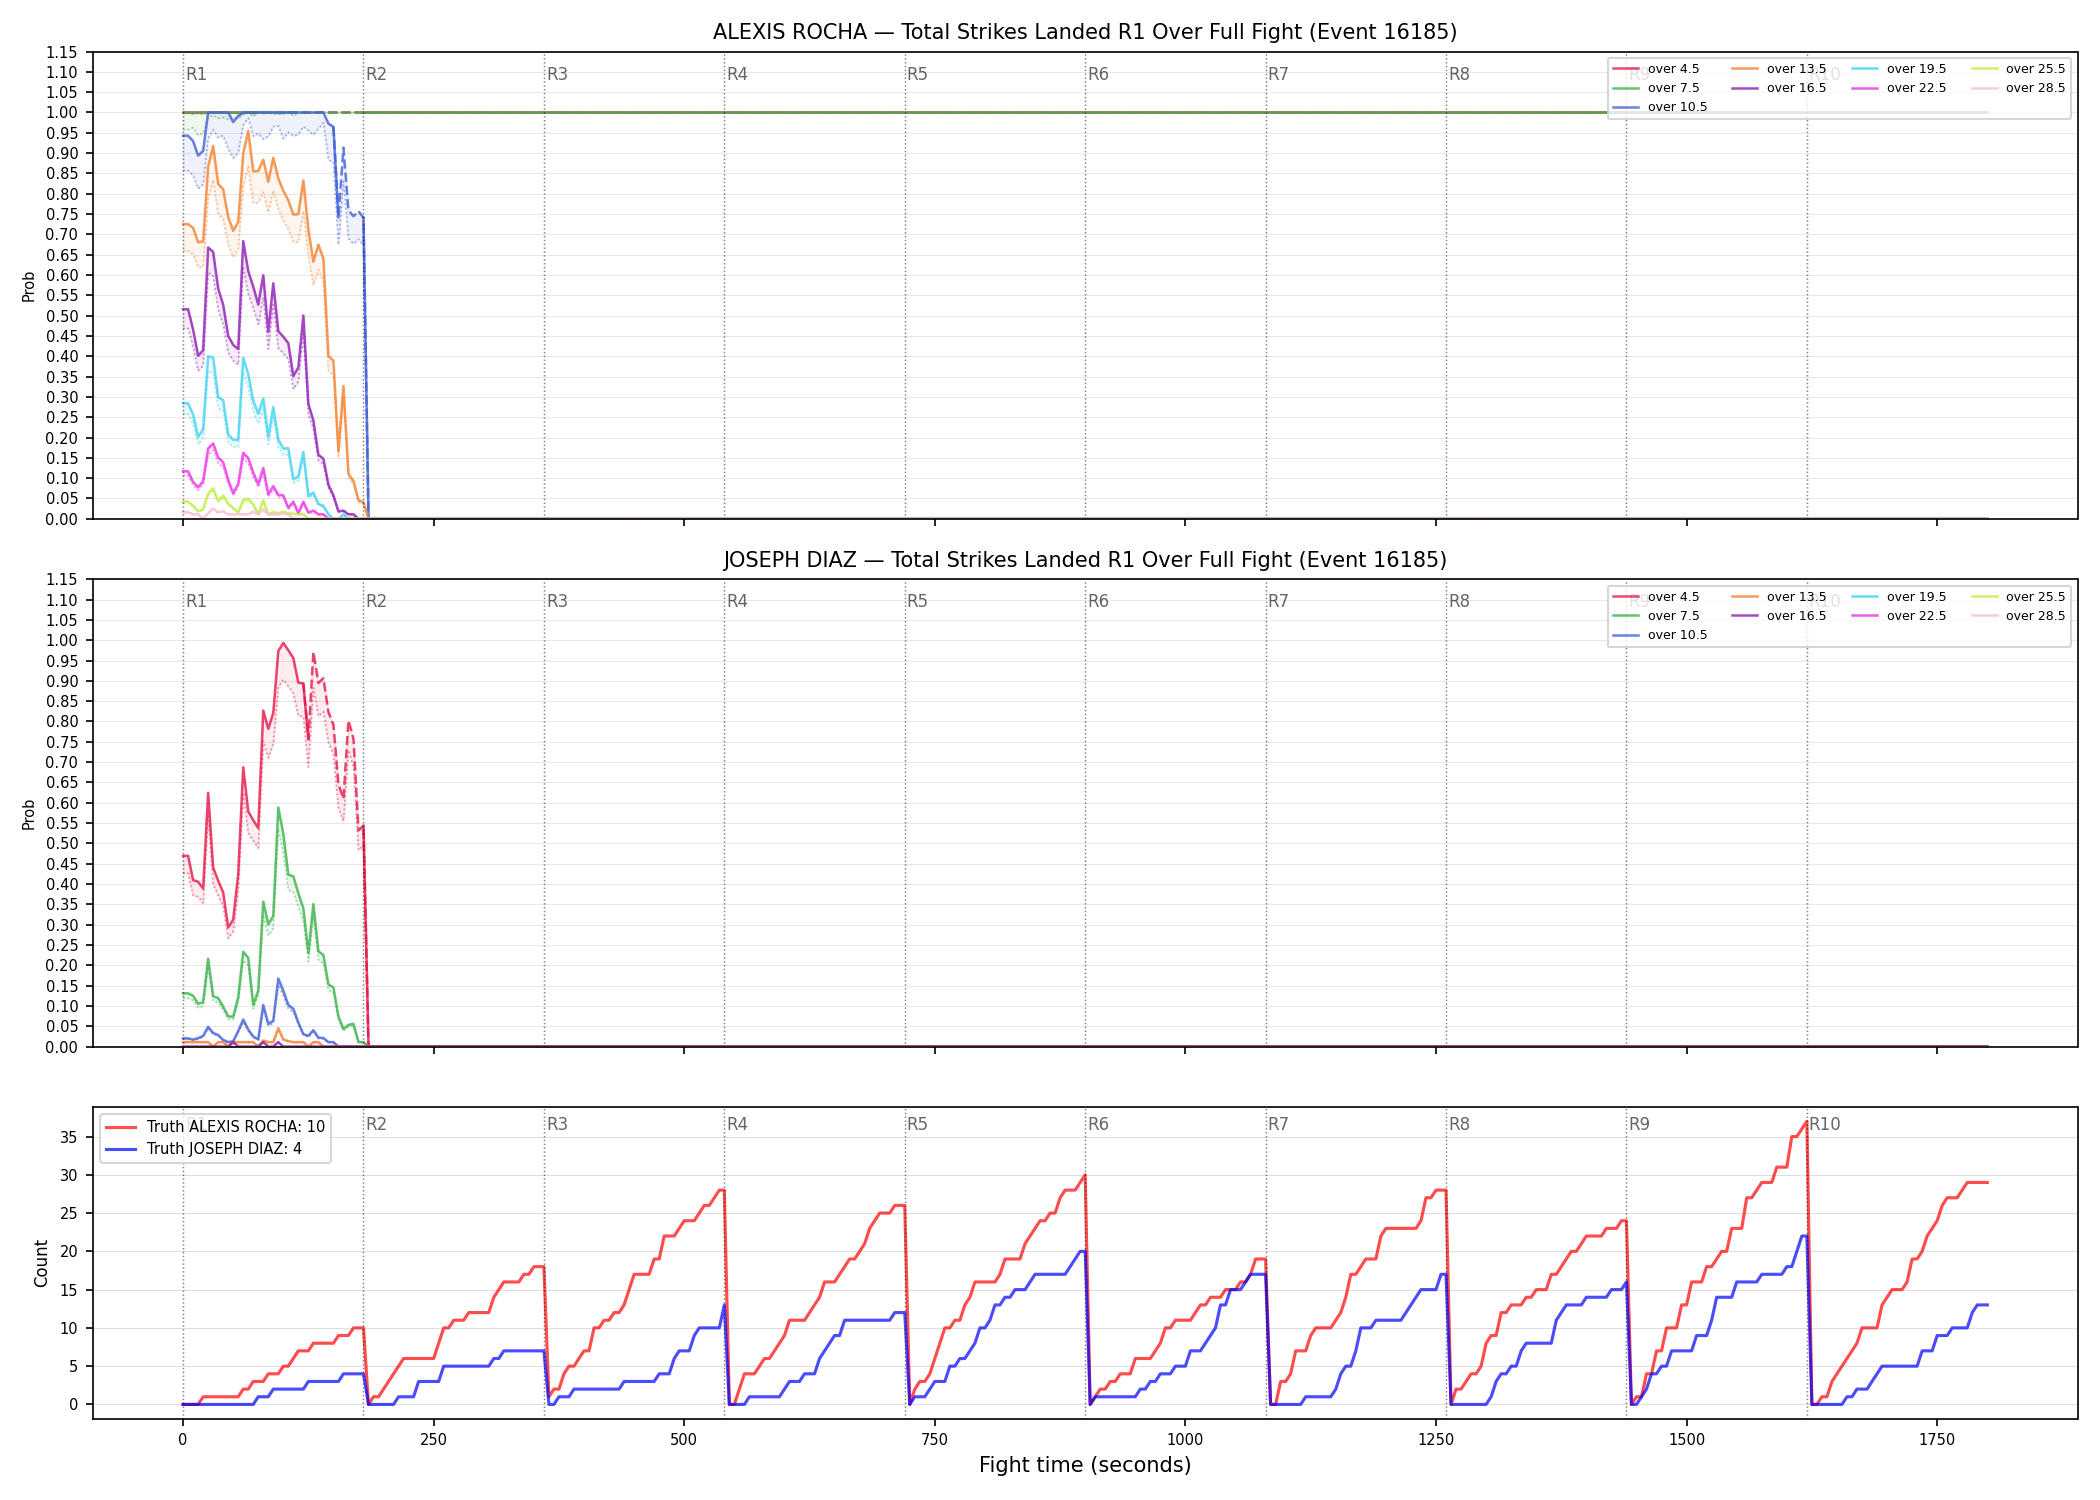2100x1500 pixels.
Task: Click R1 label in the Rocha chart
Action: tap(196, 74)
